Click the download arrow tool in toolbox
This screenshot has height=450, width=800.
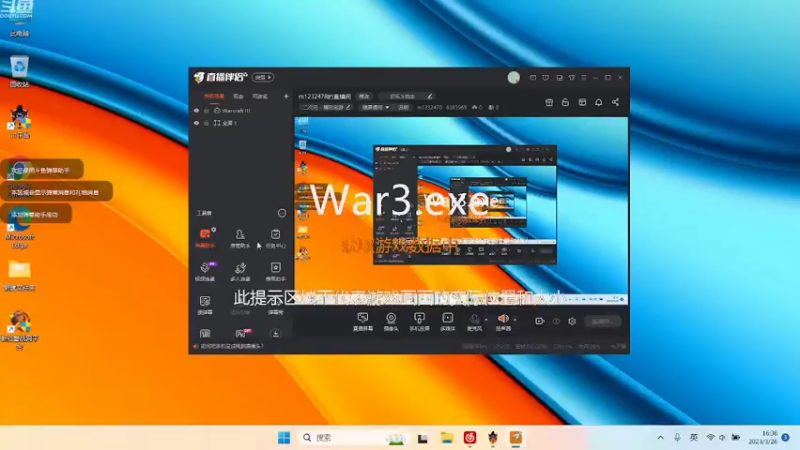click(x=276, y=334)
